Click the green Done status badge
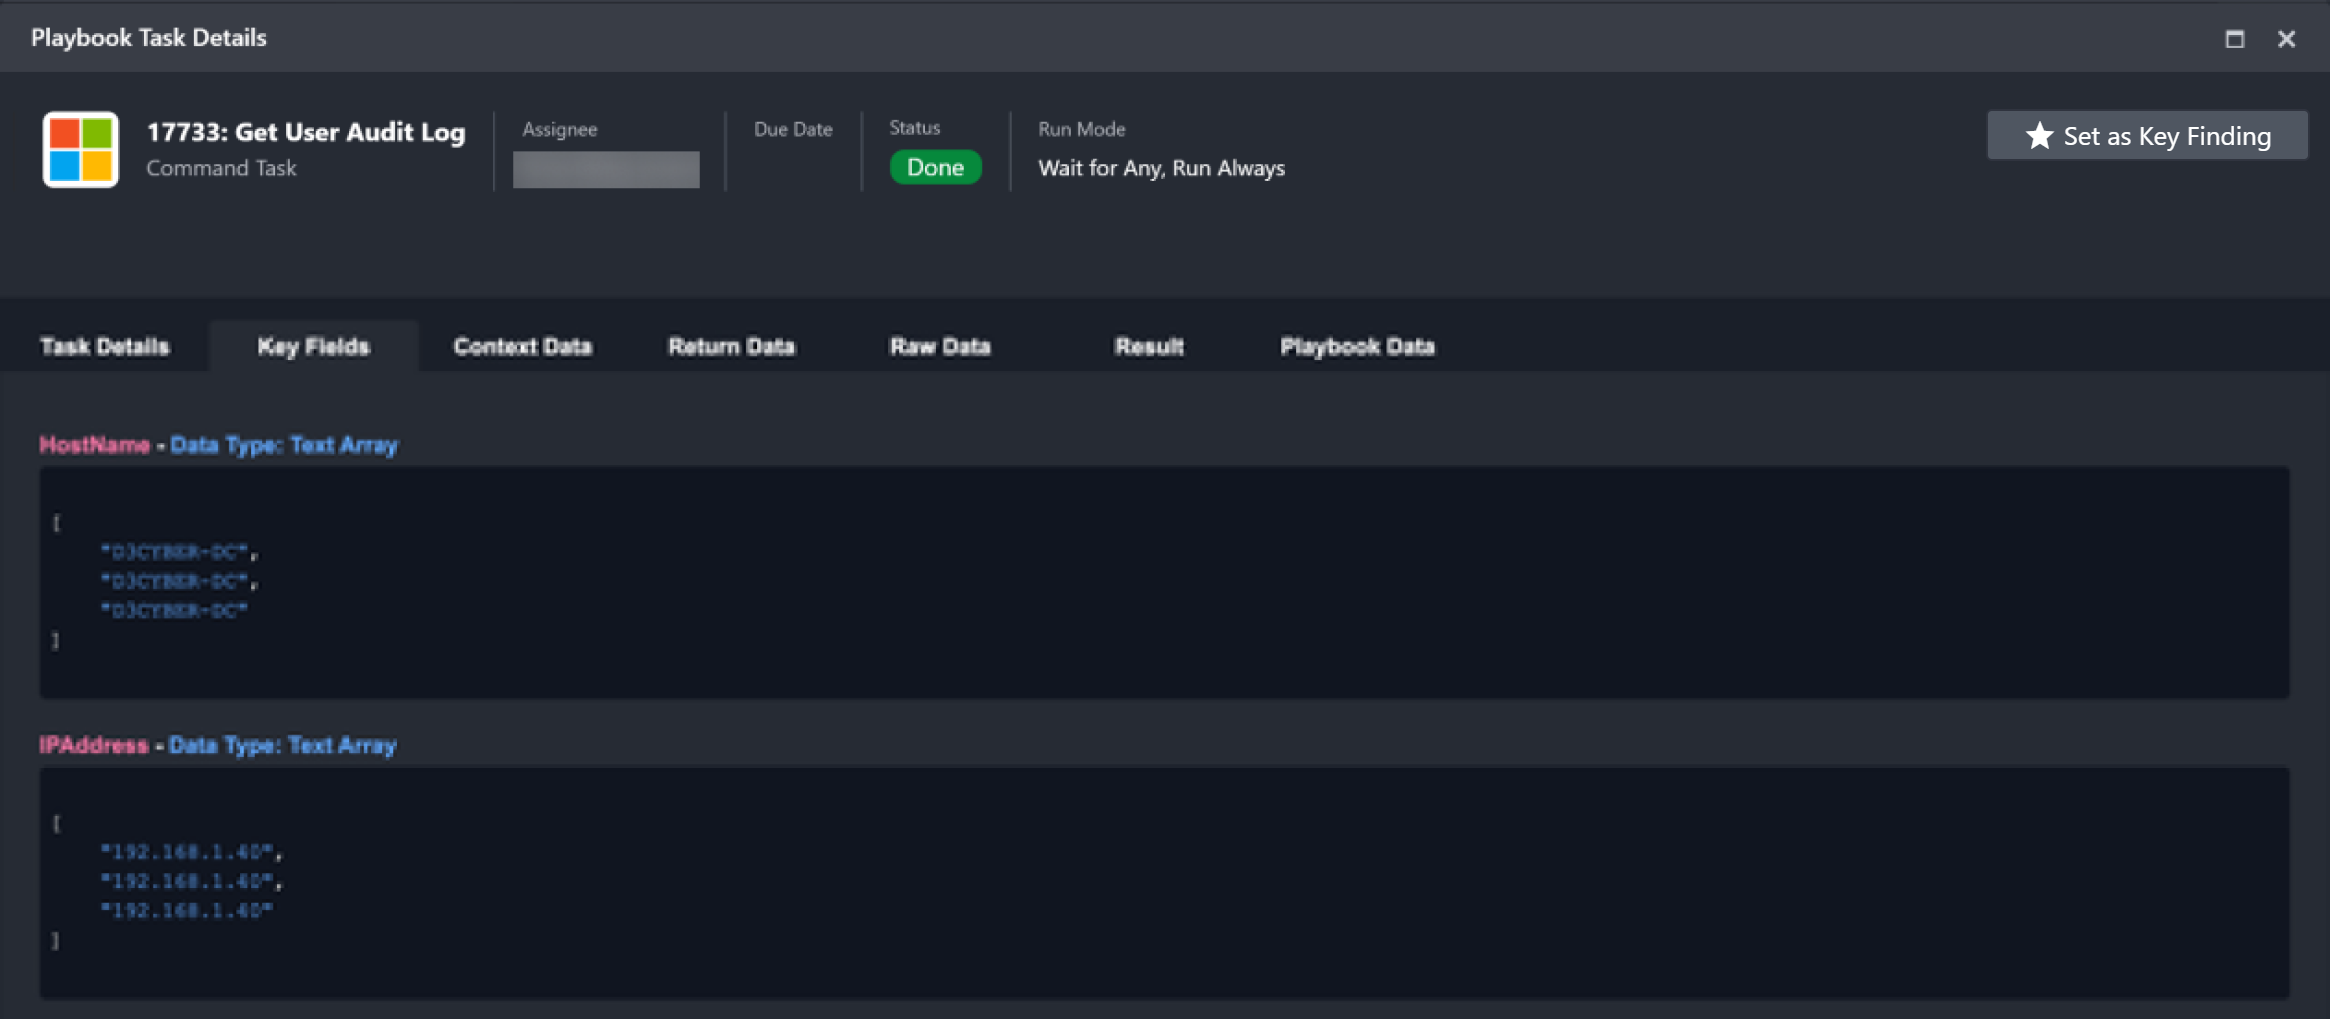 pyautogui.click(x=935, y=168)
